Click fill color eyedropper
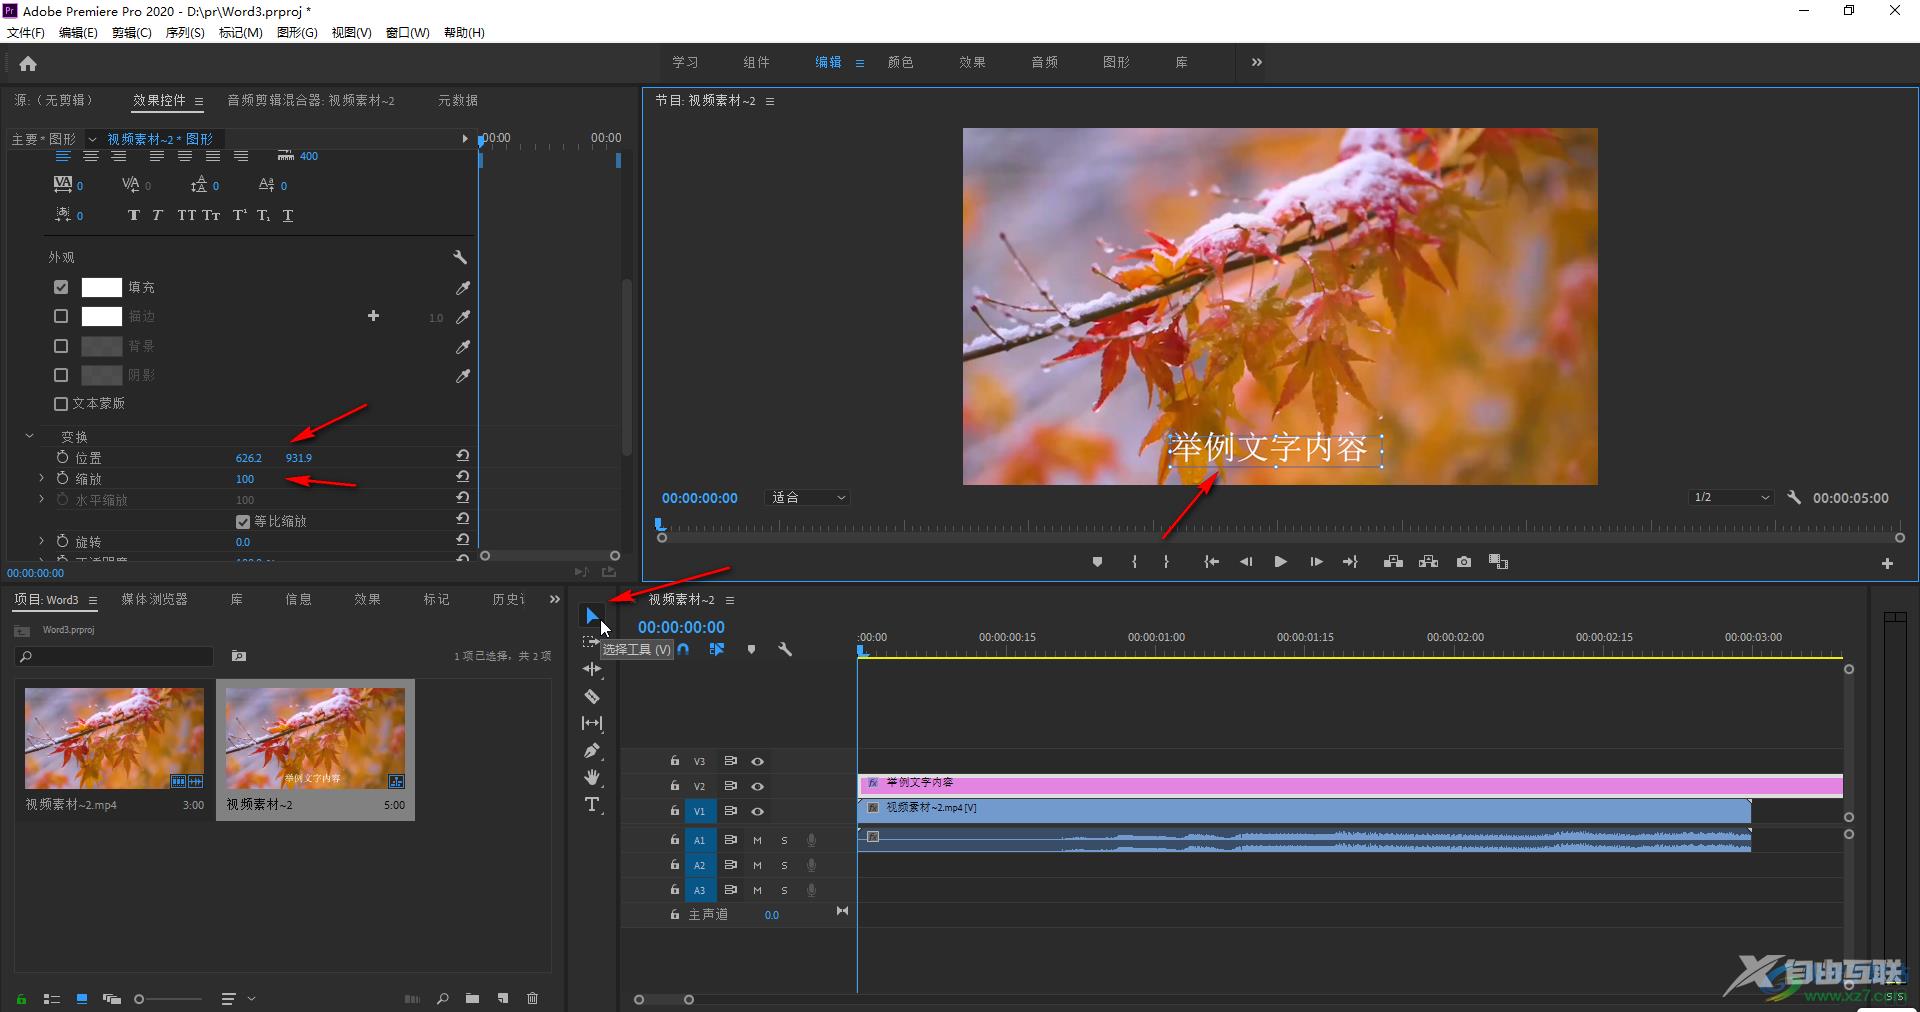The width and height of the screenshot is (1920, 1012). tap(463, 288)
